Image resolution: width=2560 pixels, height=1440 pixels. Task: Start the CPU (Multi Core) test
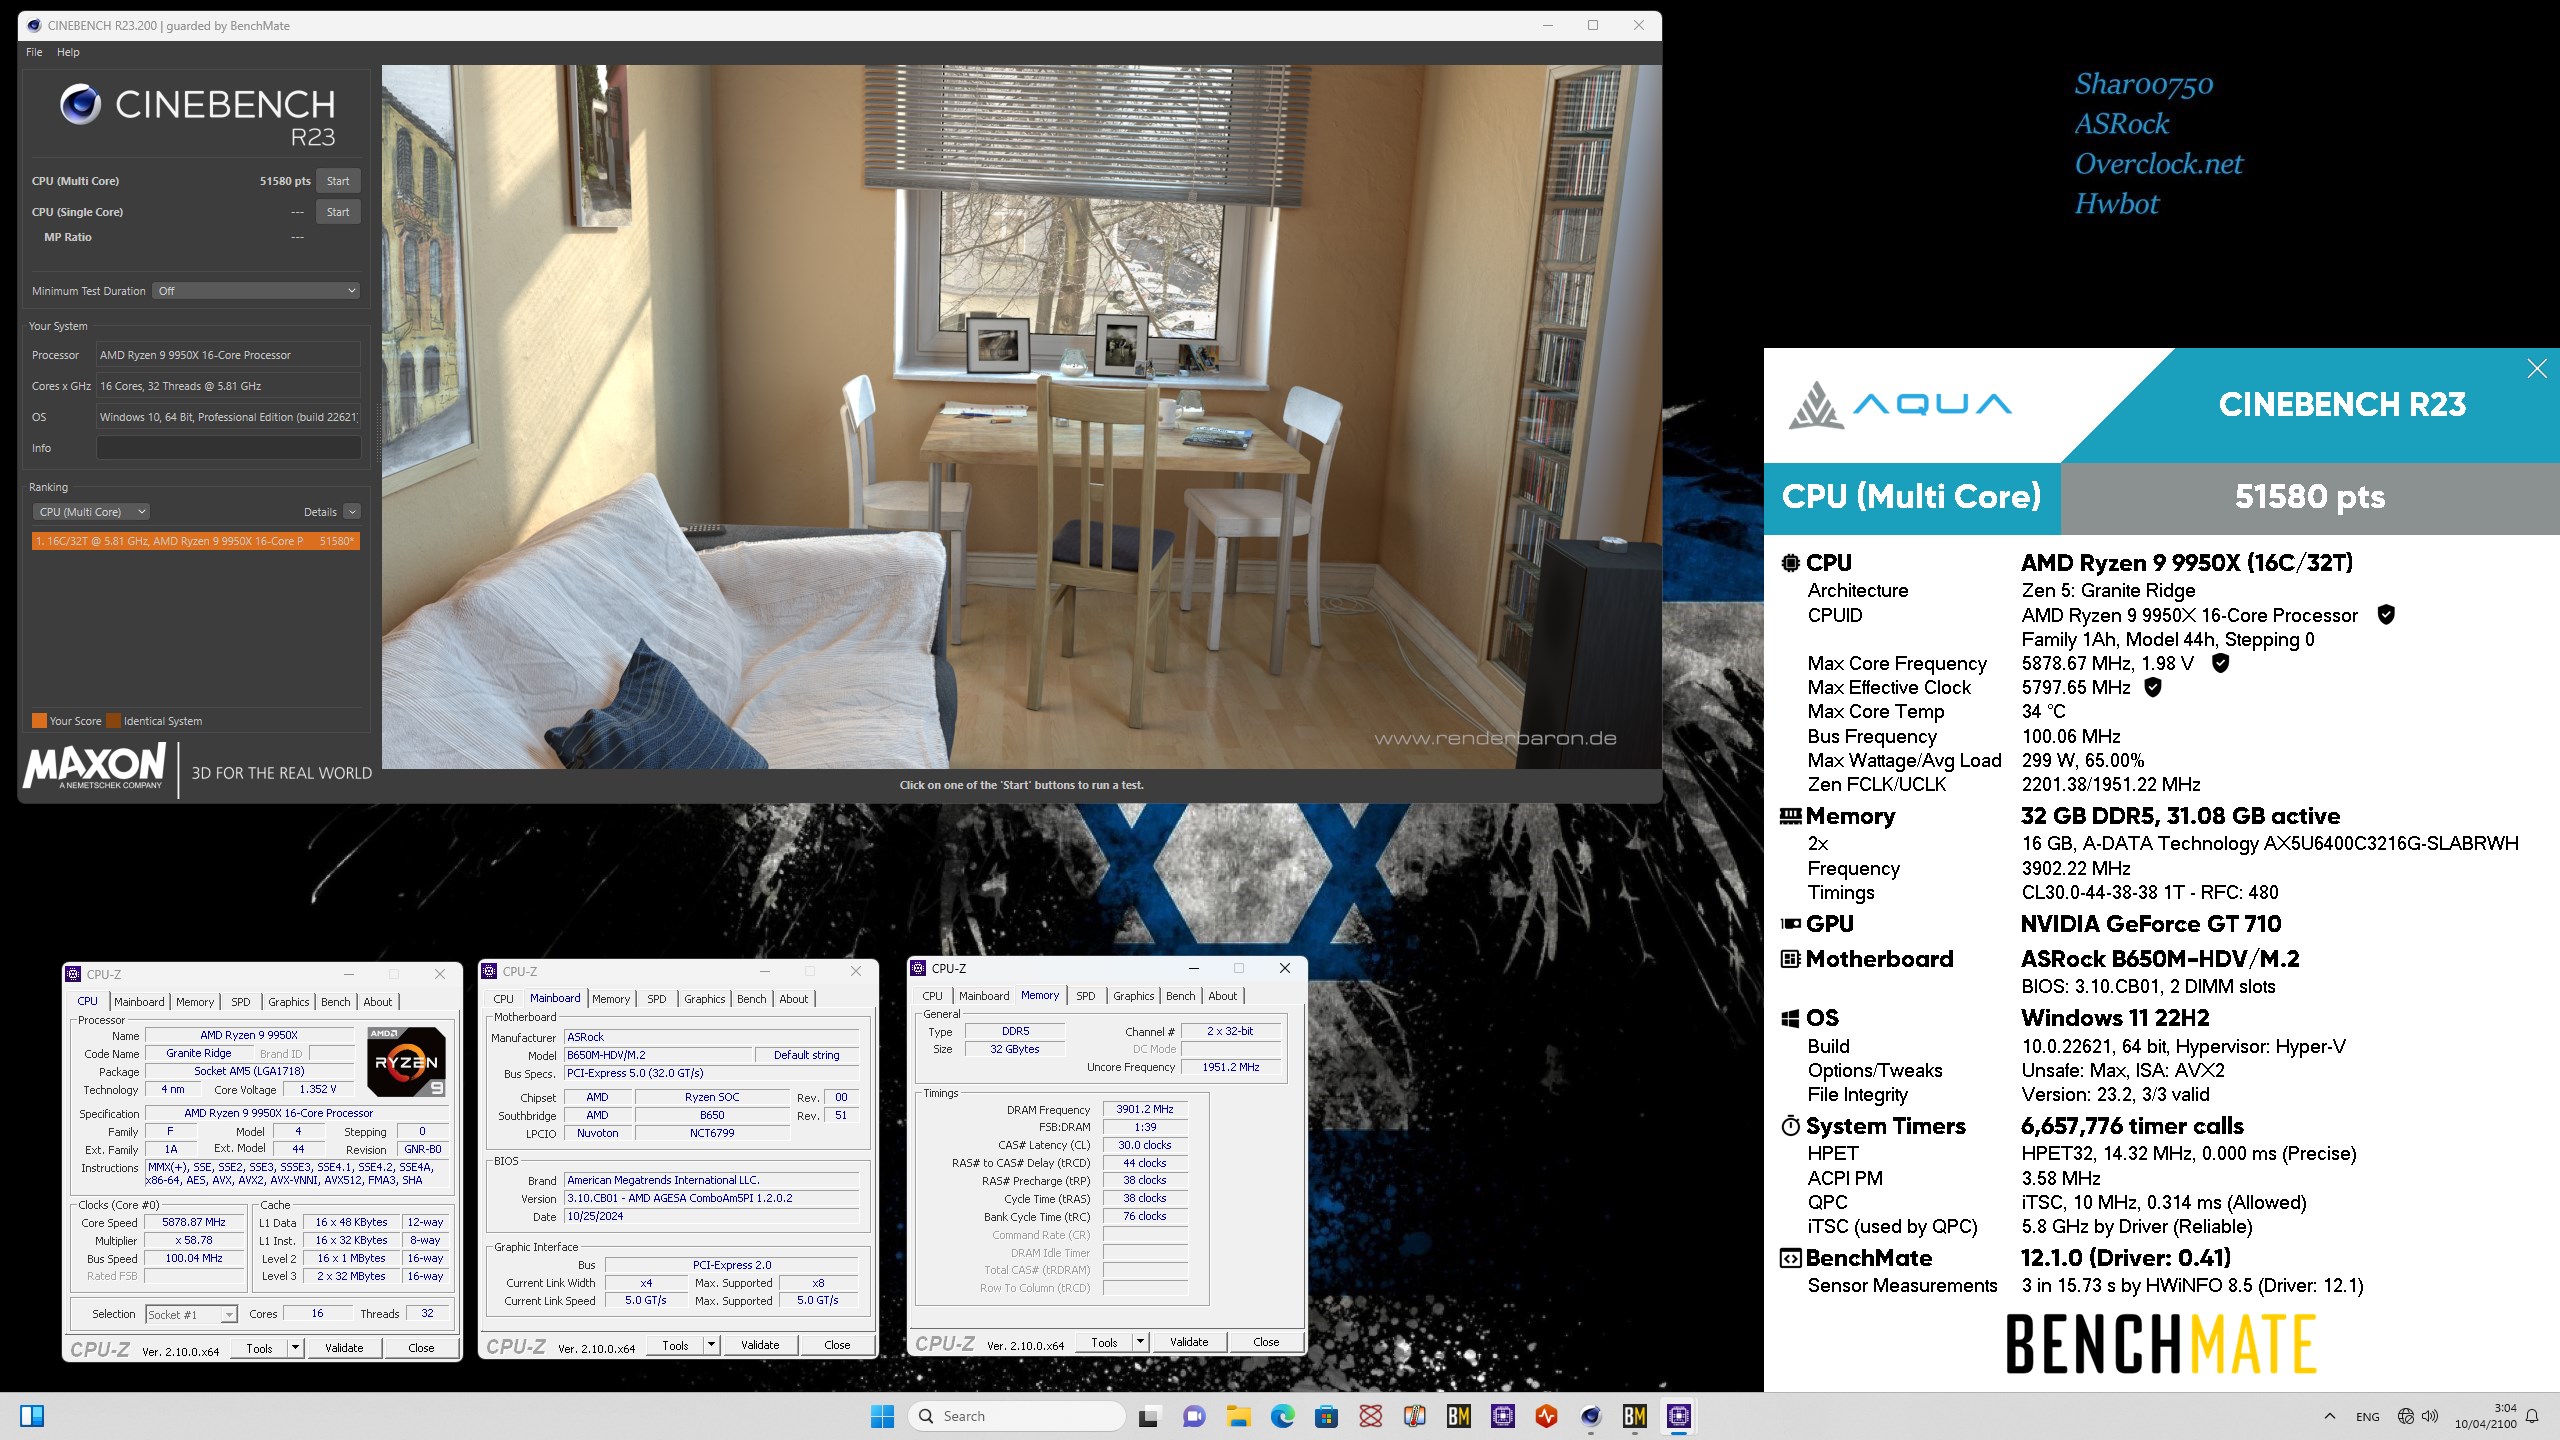click(338, 181)
